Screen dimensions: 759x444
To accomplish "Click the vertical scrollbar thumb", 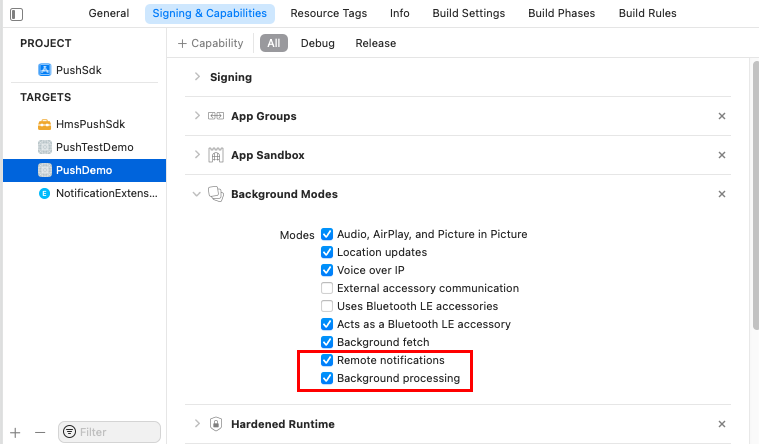I will click(x=756, y=196).
